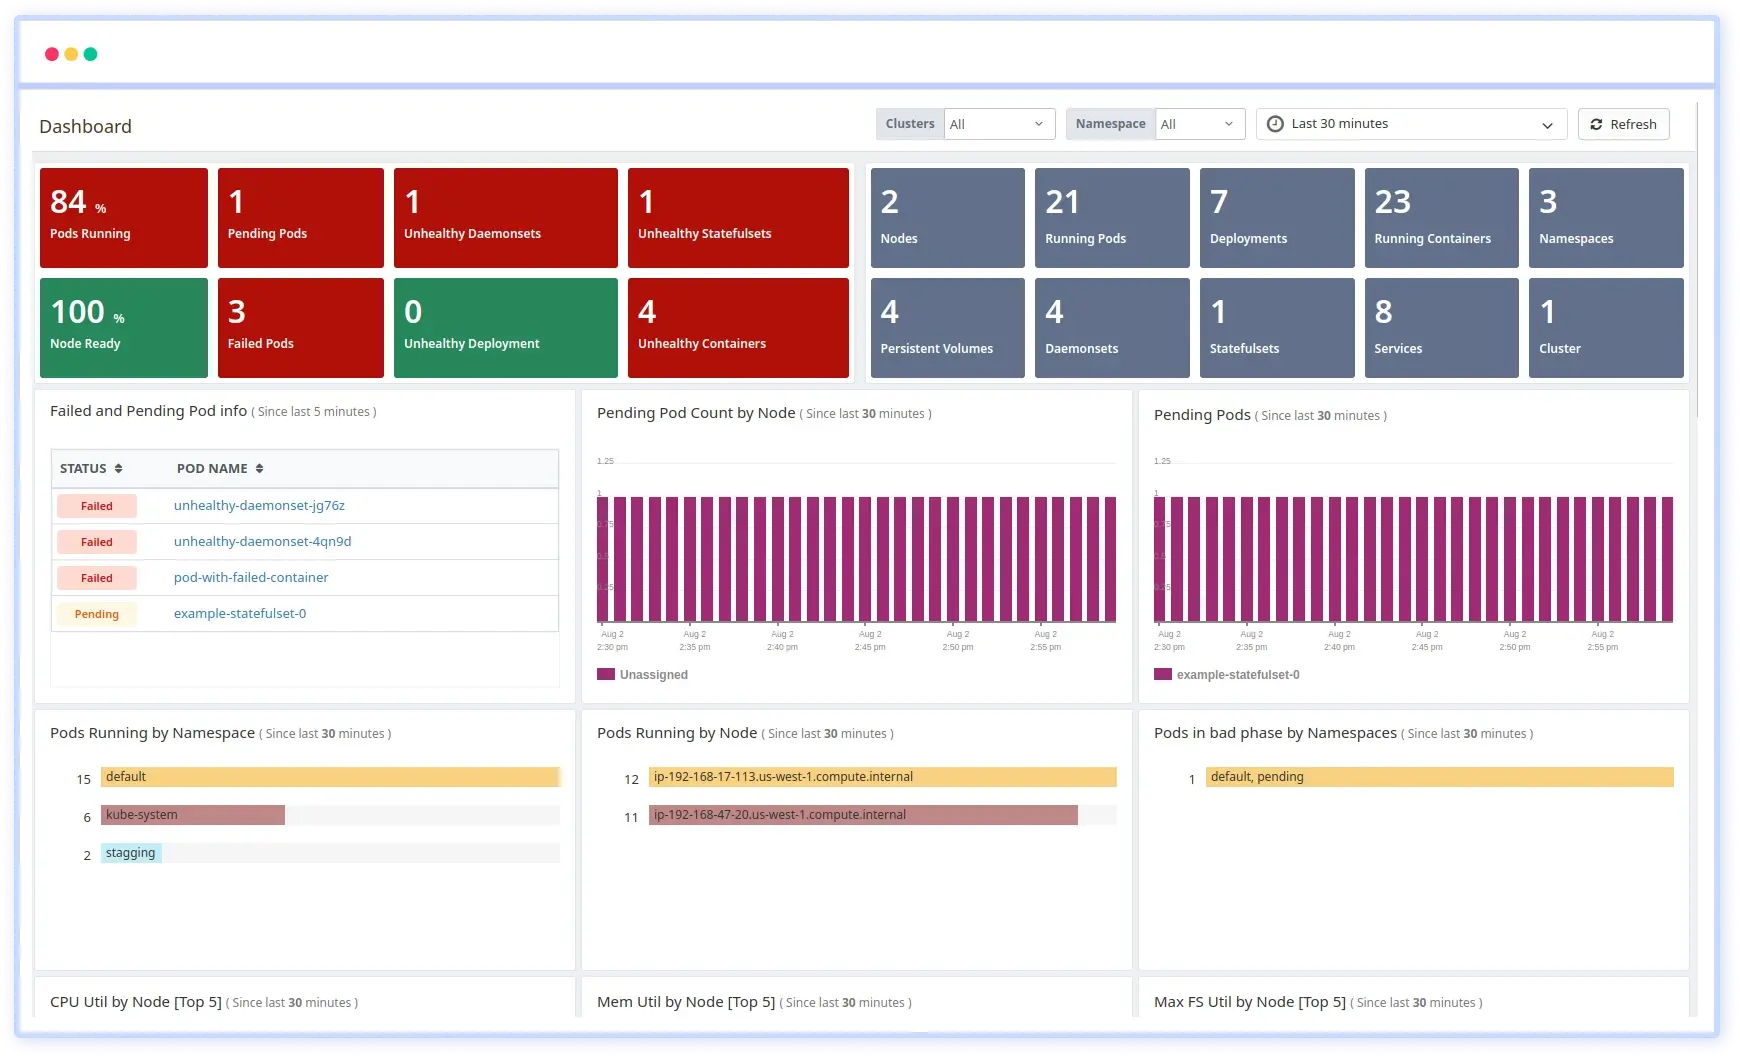The image size is (1740, 1057).
Task: Toggle the Unassigned legend swatch
Action: pos(606,675)
